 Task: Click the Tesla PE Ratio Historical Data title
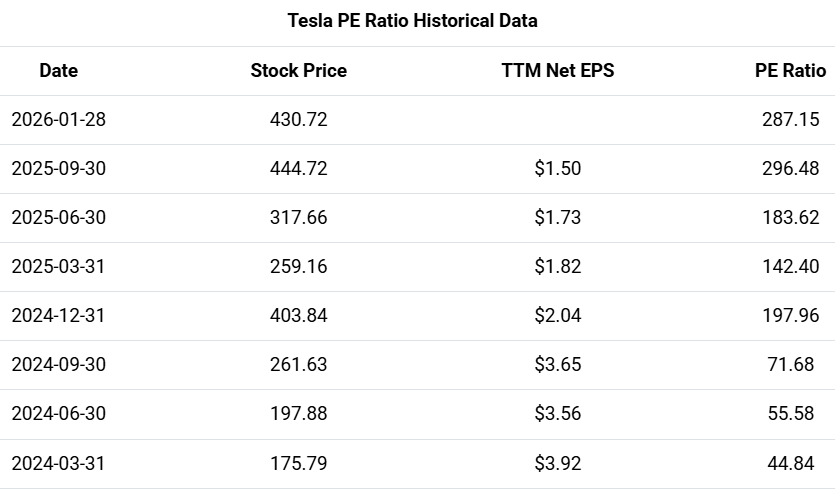[412, 20]
